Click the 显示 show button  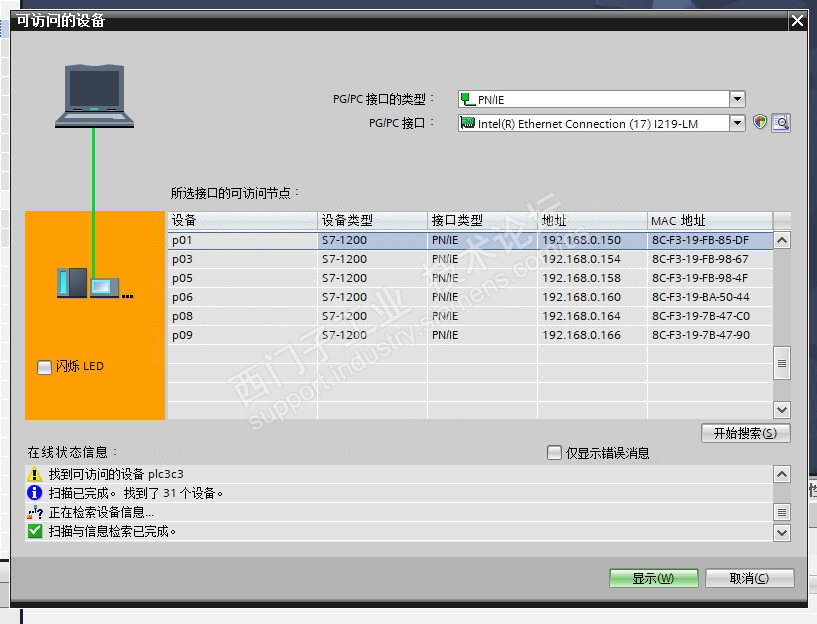pyautogui.click(x=653, y=578)
